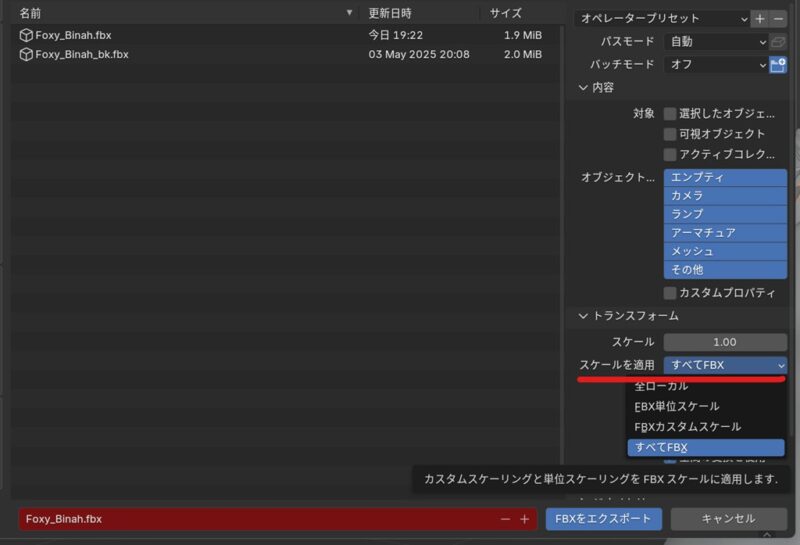Click the Foxy_Binah_bk.fbx file cube icon
The width and height of the screenshot is (800, 545).
26,54
